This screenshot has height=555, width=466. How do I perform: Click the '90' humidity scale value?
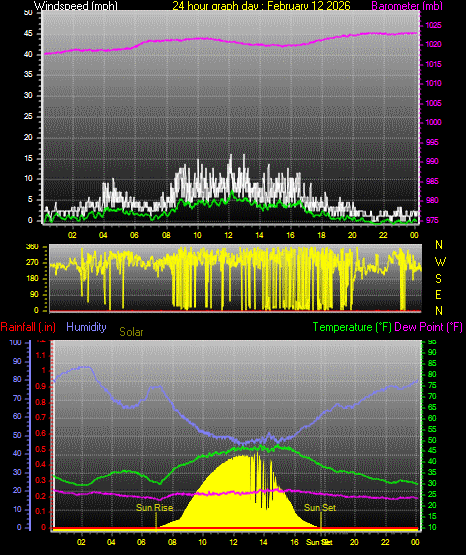[17, 361]
